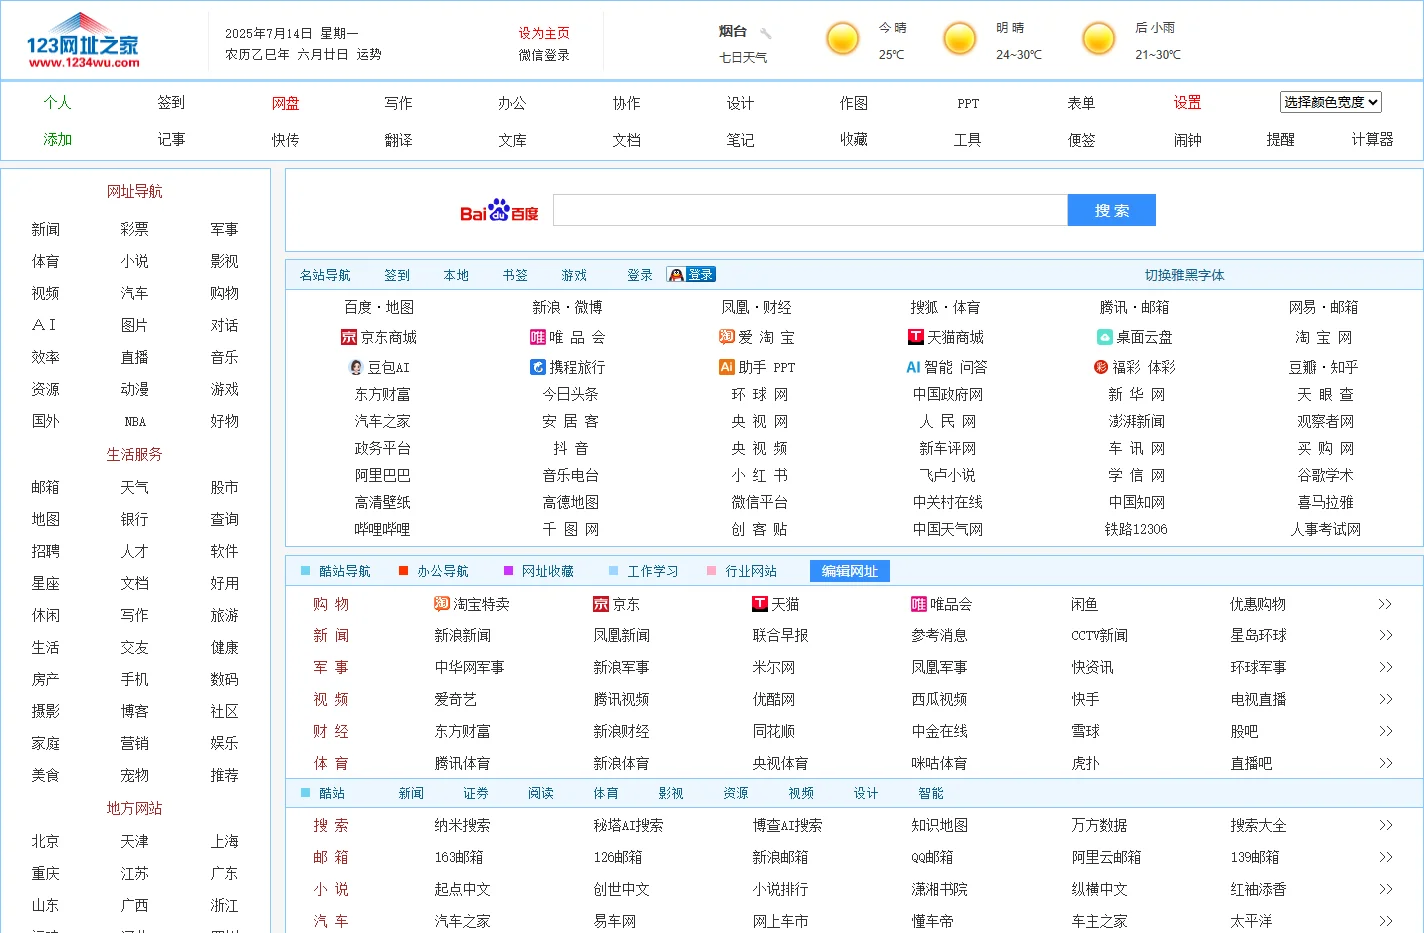1424x933 pixels.
Task: Open the 计算器 tool link
Action: click(1372, 139)
